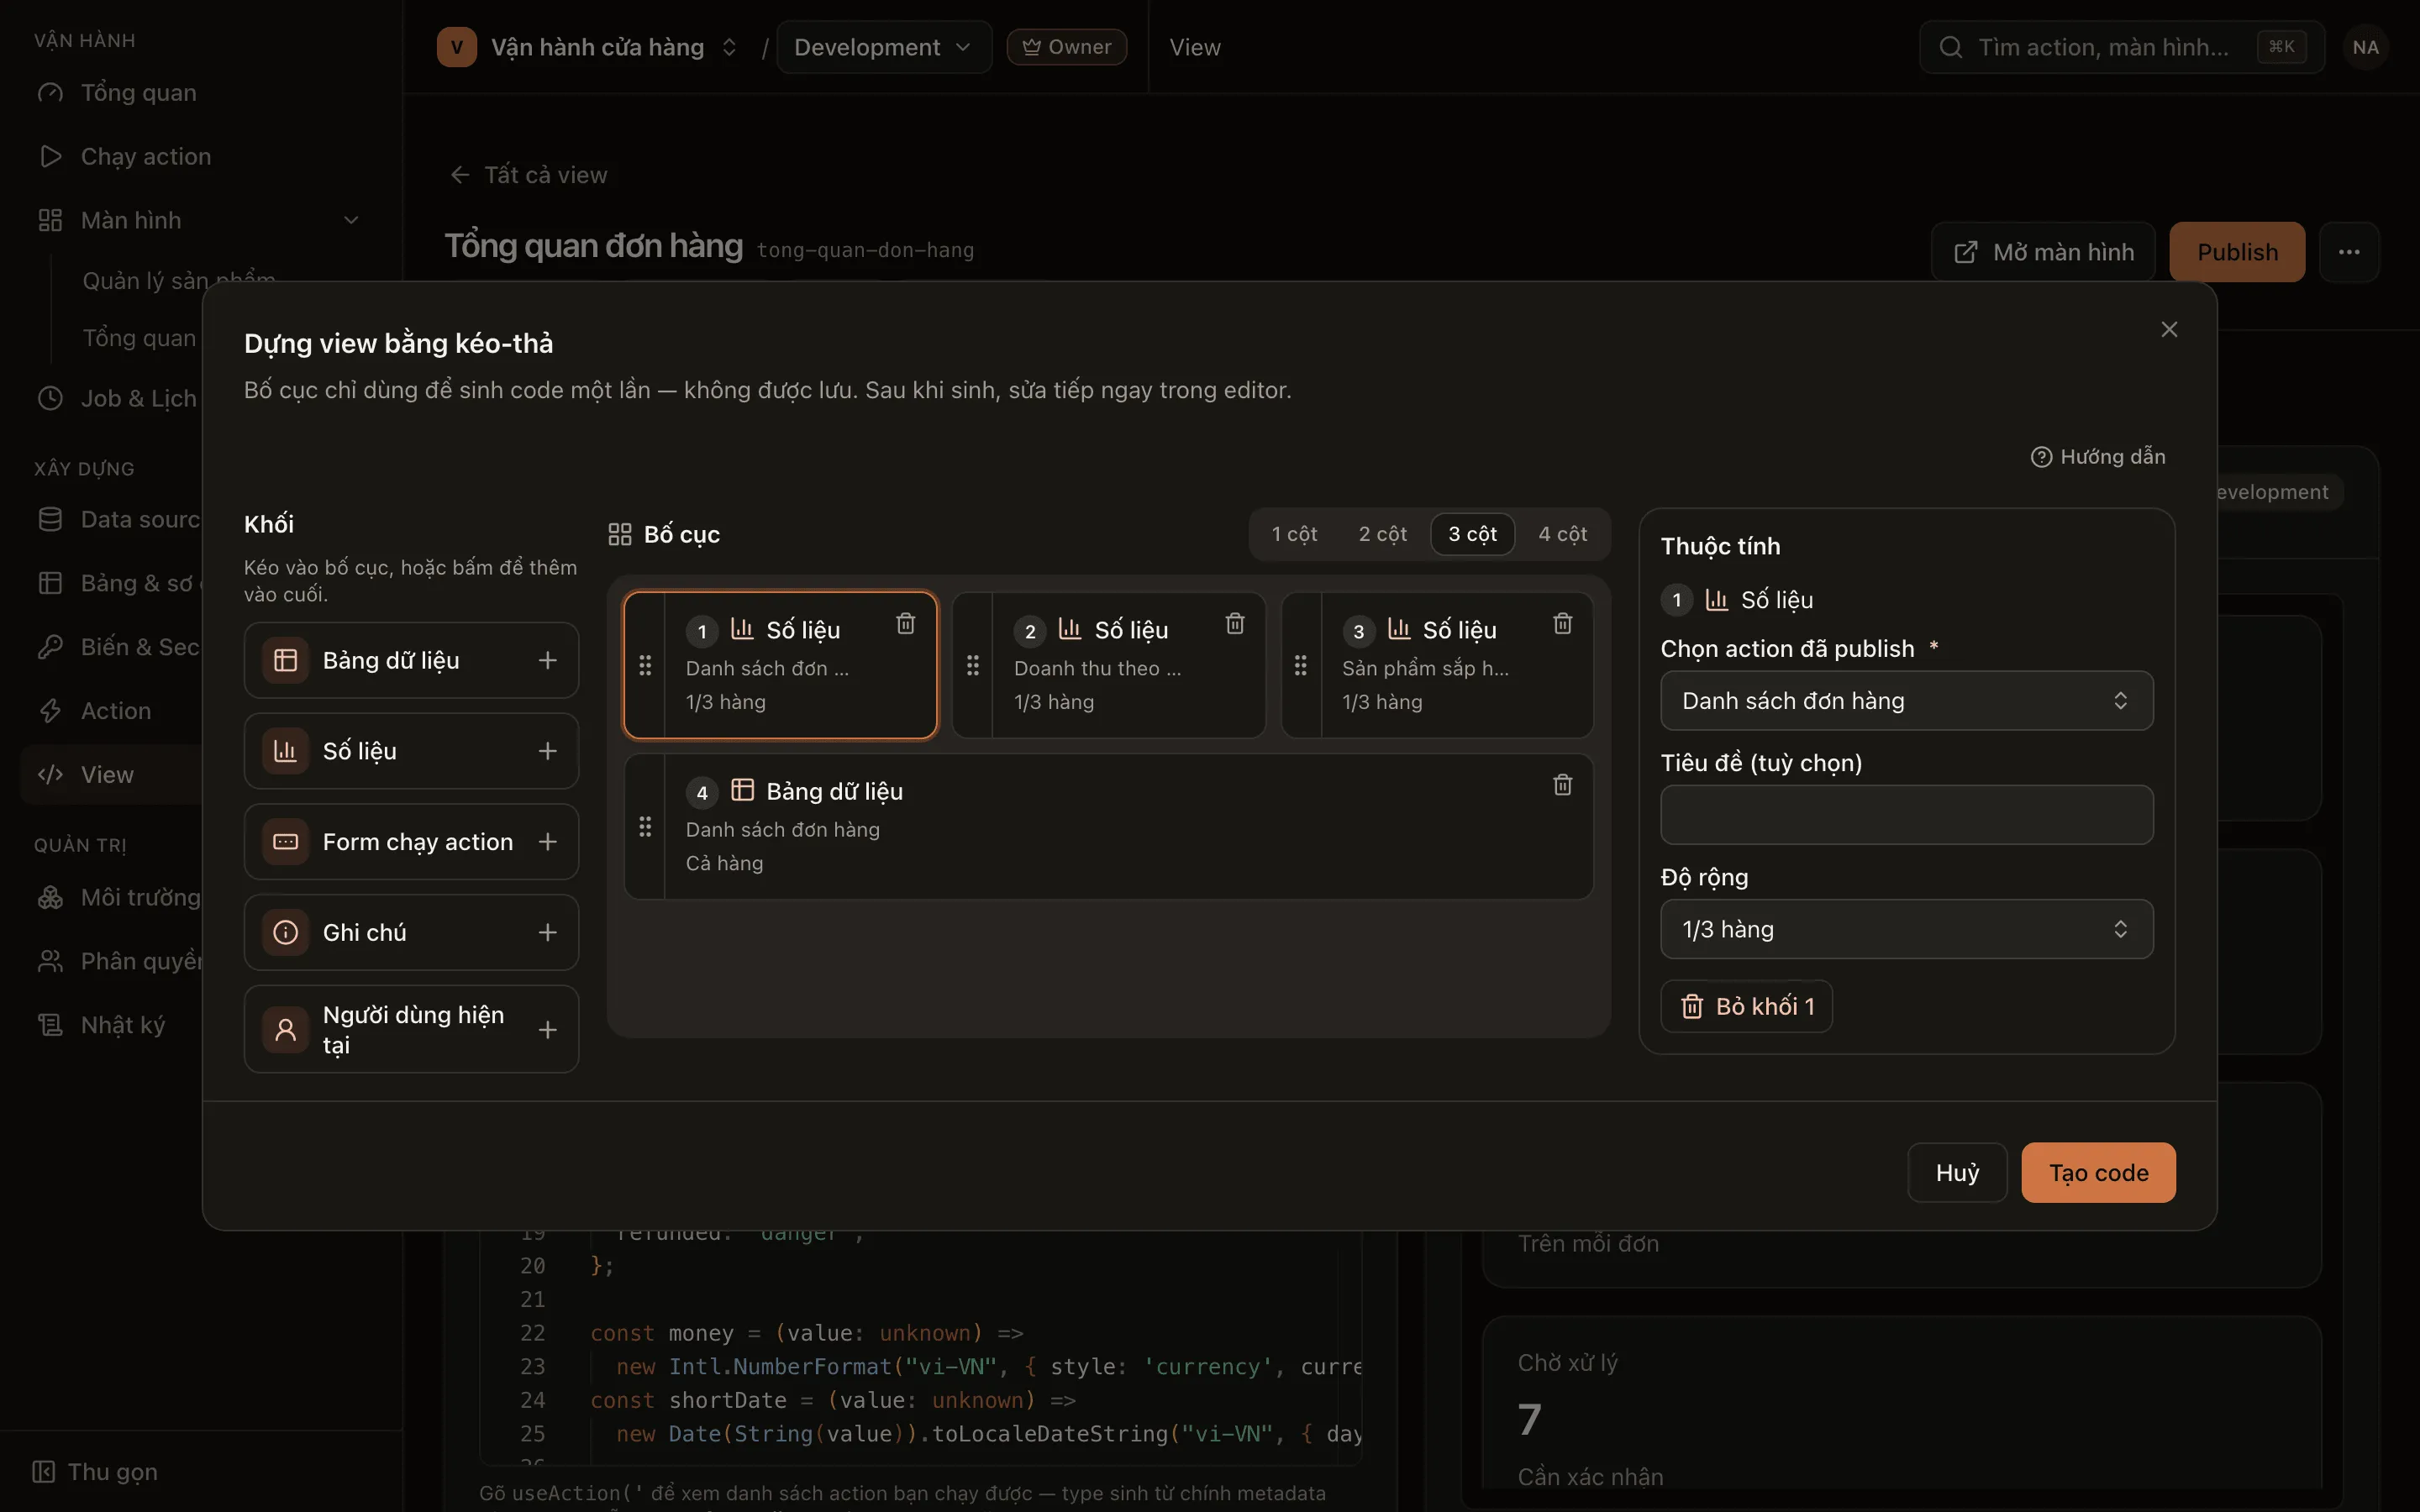Switch layout to 2 cột
Screen dimensions: 2420x1512
tap(1382, 534)
